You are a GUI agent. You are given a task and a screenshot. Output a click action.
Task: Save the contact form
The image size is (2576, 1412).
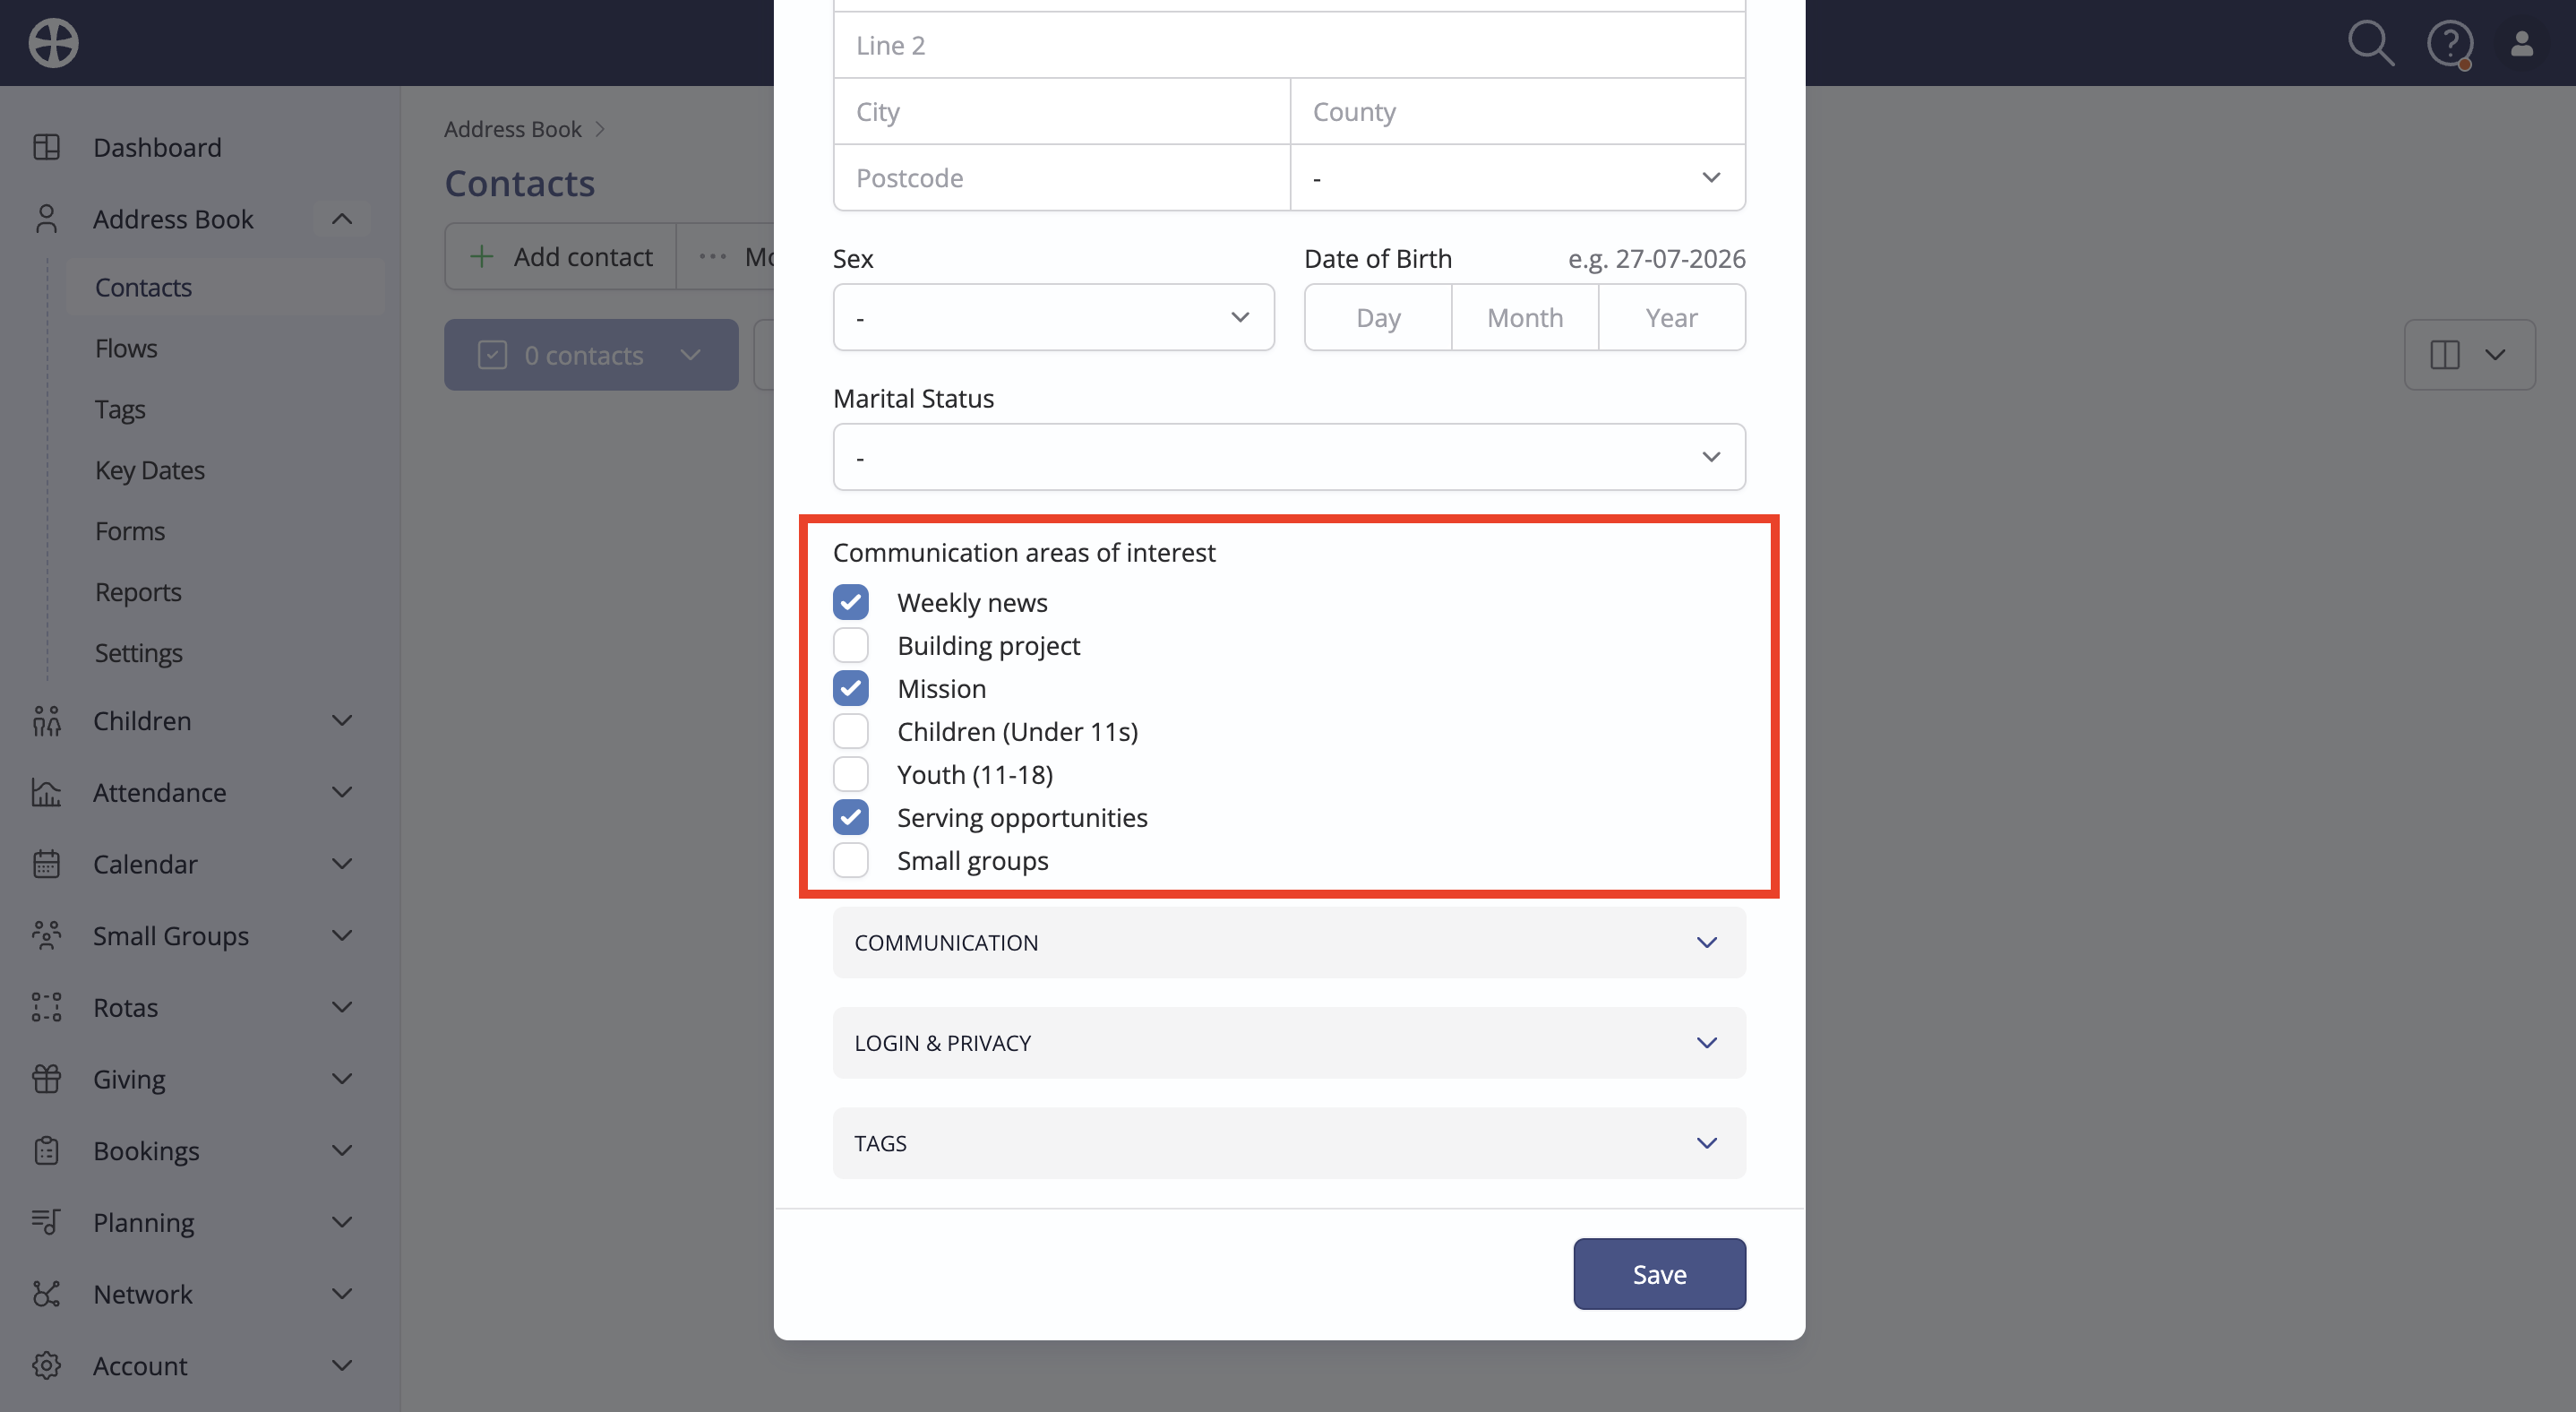pyautogui.click(x=1659, y=1274)
